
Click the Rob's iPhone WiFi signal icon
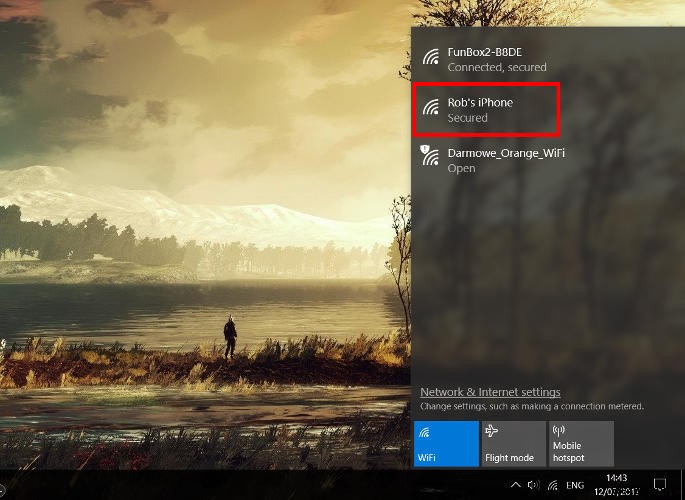[x=430, y=107]
